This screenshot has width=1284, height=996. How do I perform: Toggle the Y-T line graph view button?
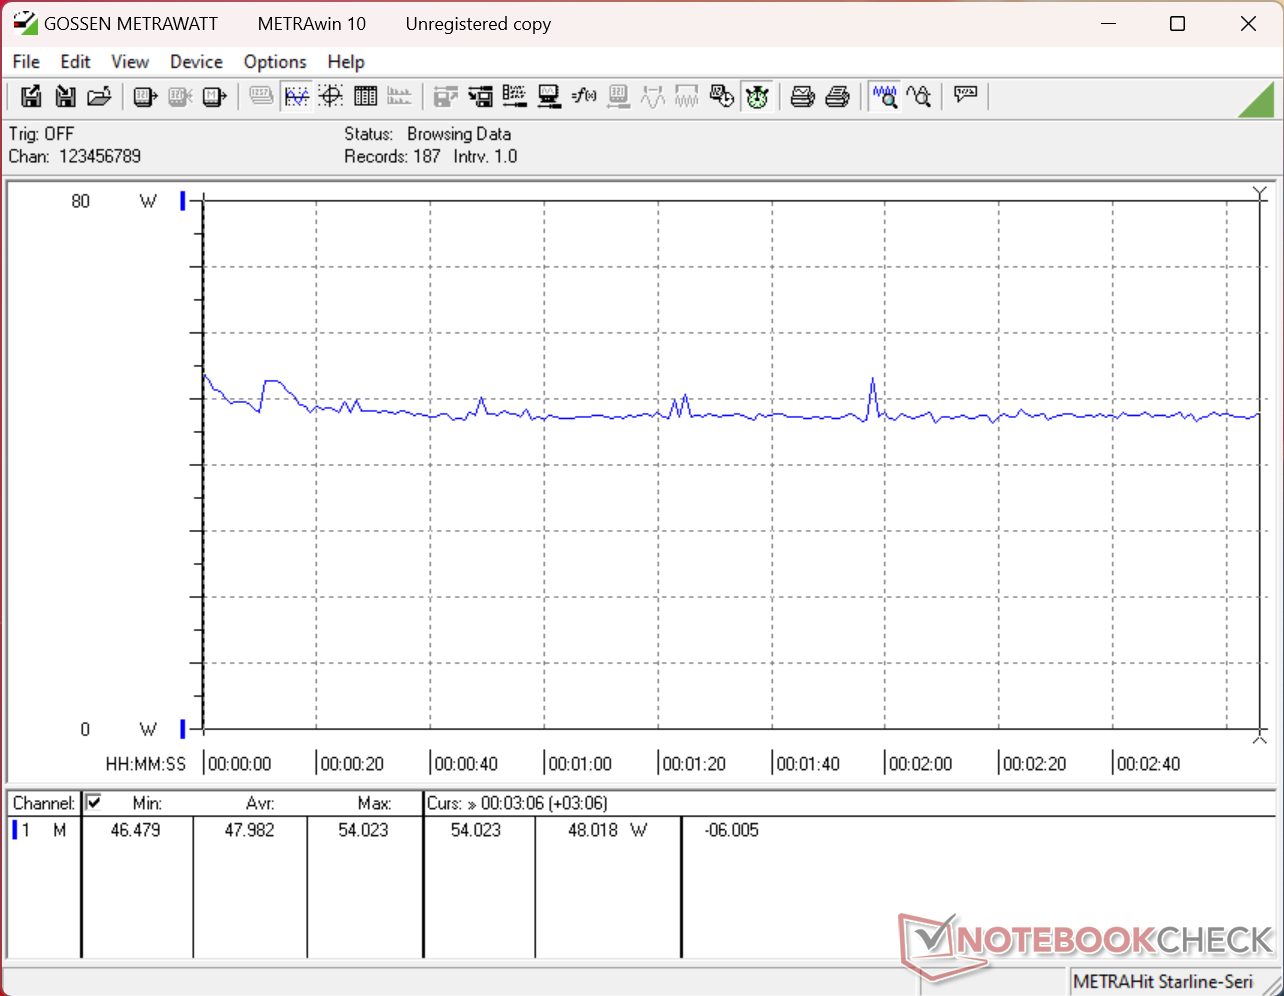coord(297,96)
